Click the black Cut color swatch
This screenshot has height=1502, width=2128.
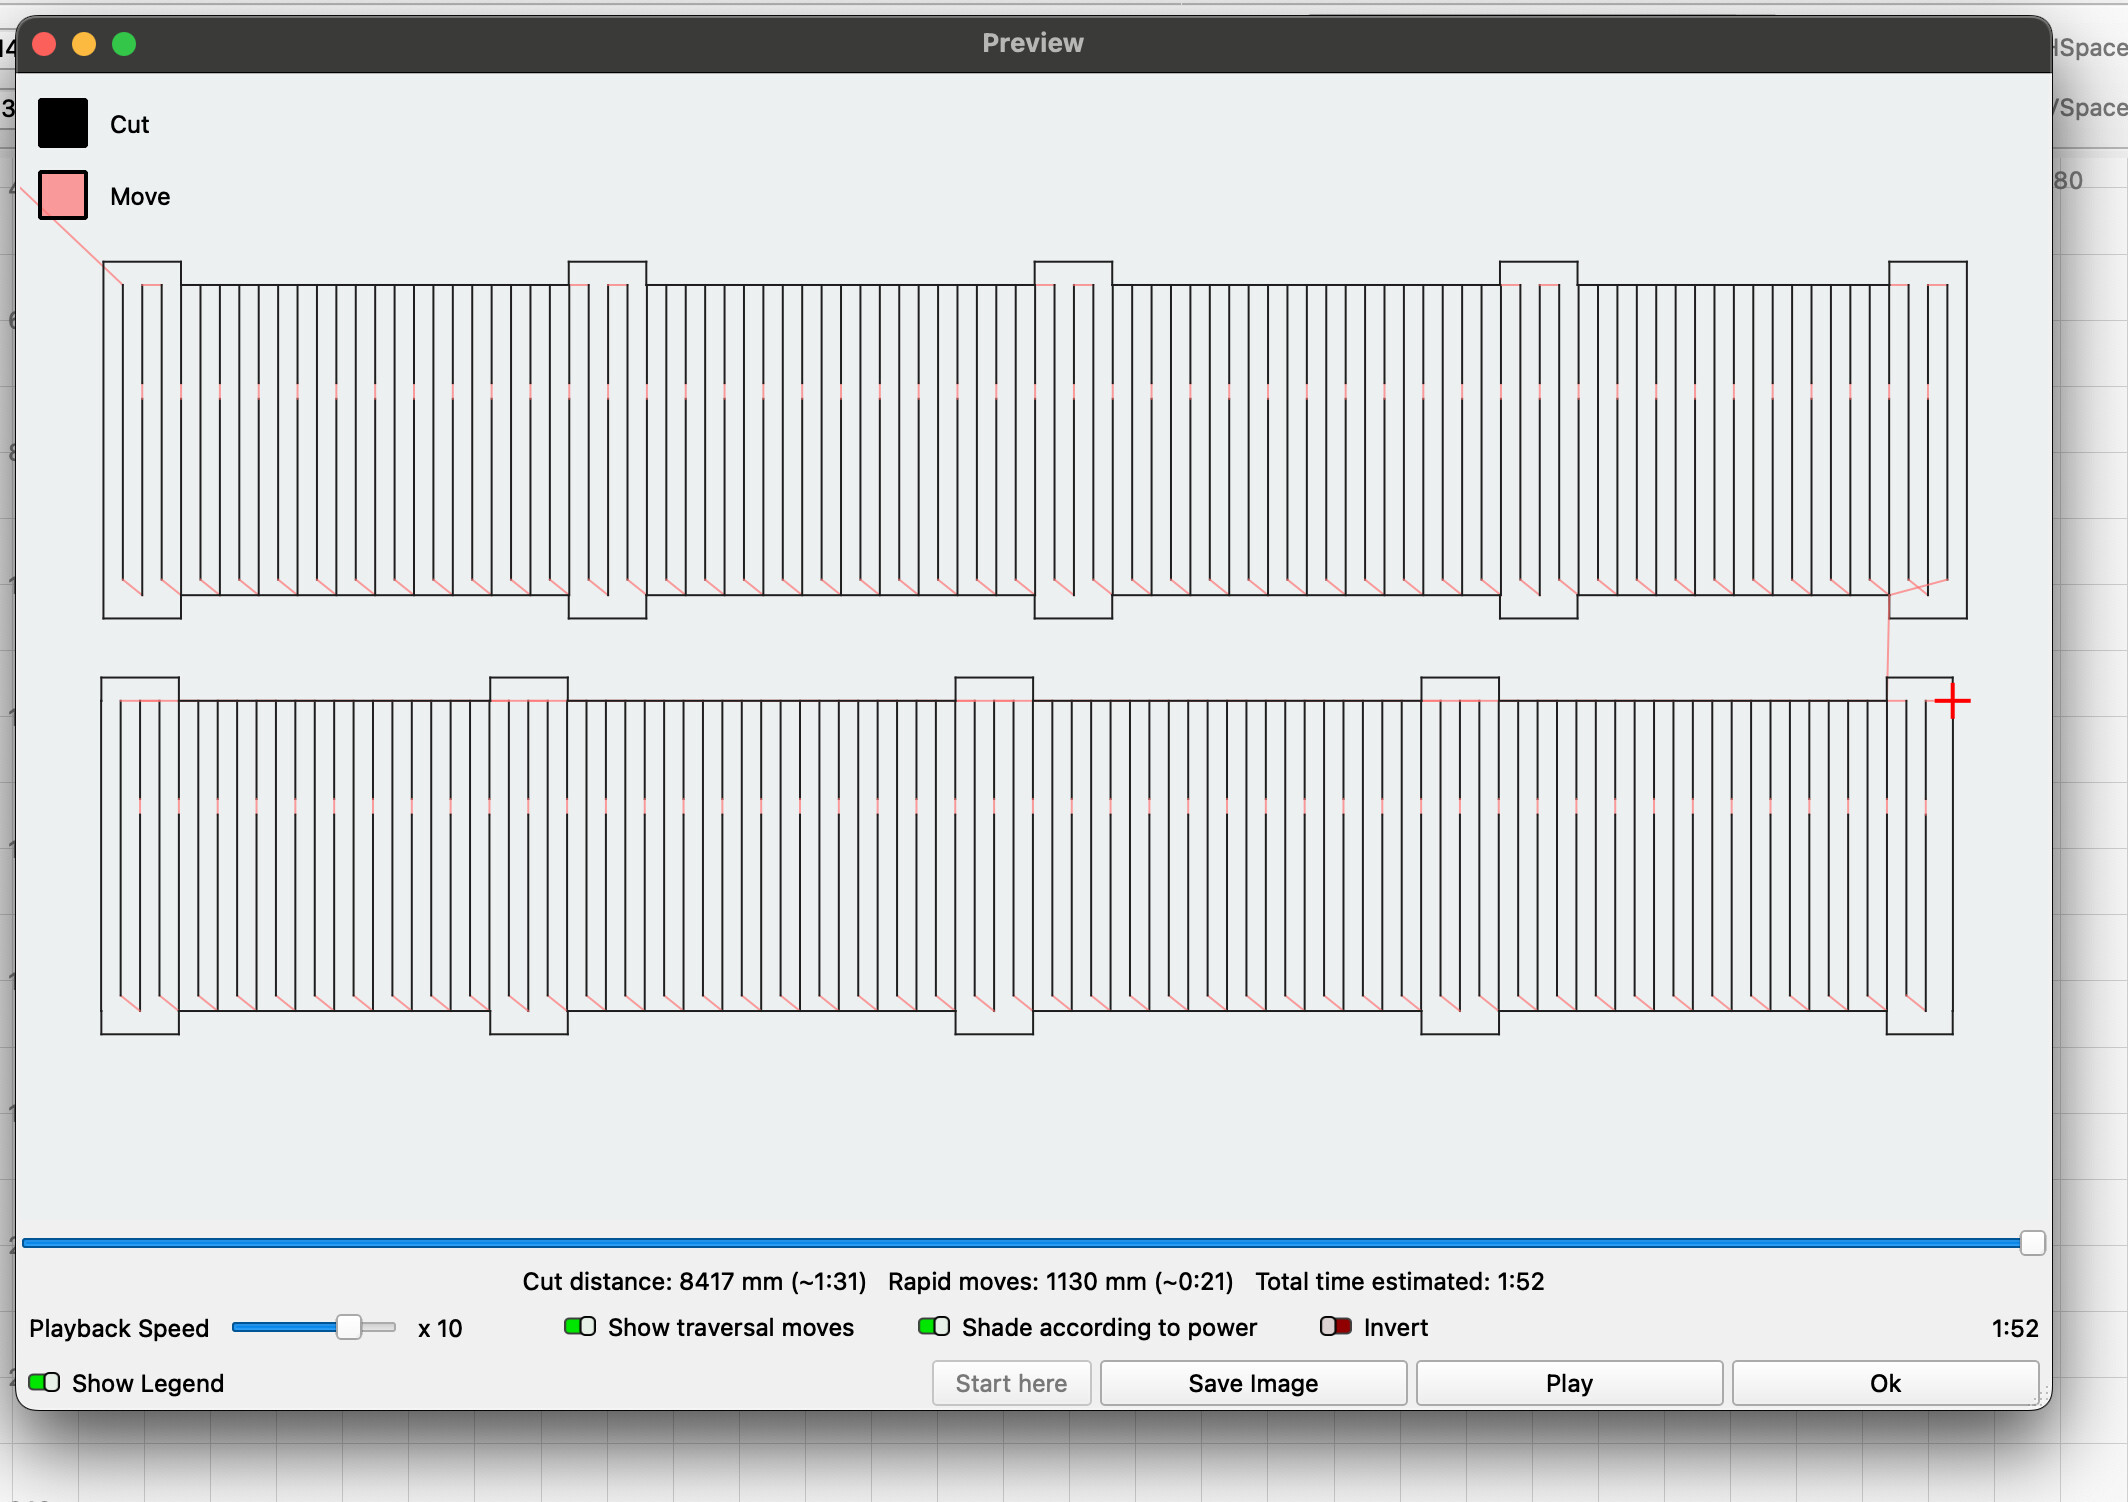[63, 123]
